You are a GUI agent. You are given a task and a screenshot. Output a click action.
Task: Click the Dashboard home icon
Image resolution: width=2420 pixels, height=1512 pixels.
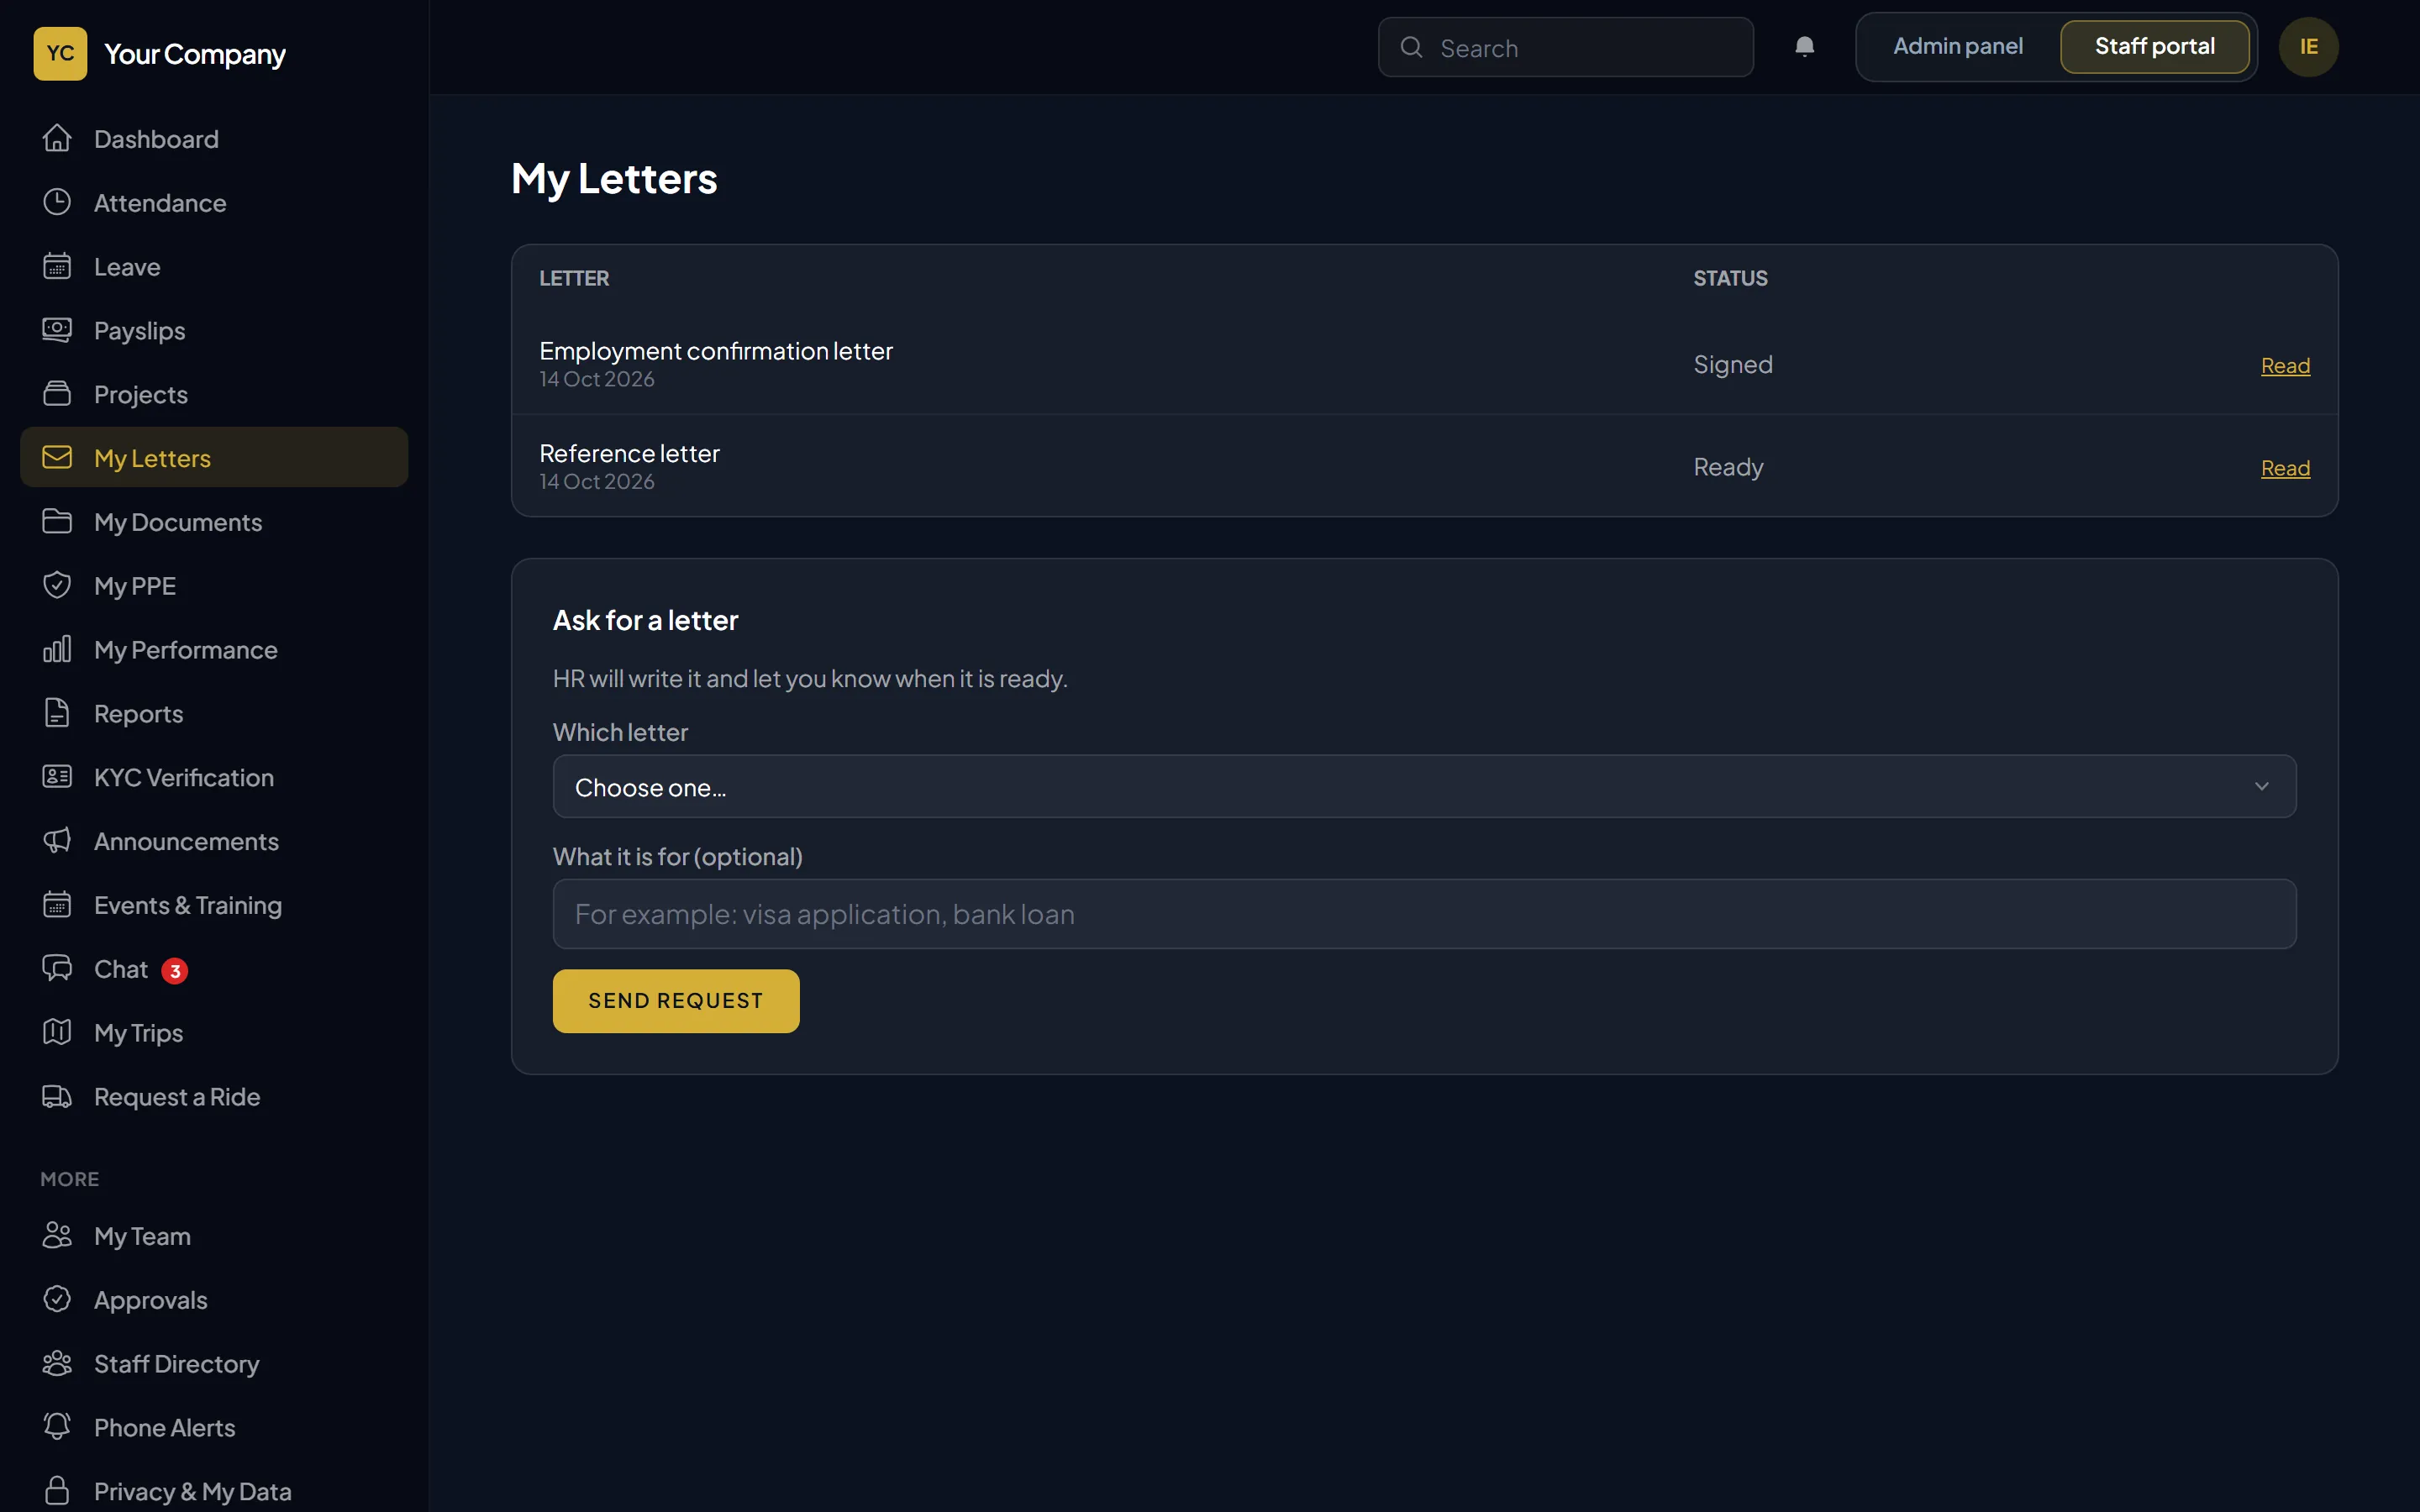coord(57,138)
